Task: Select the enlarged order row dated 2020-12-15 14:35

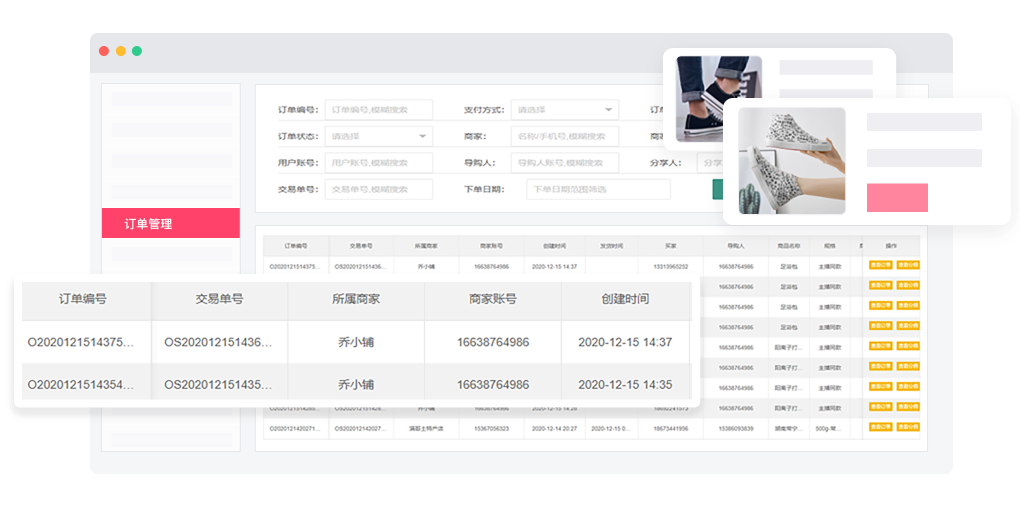Action: 355,384
